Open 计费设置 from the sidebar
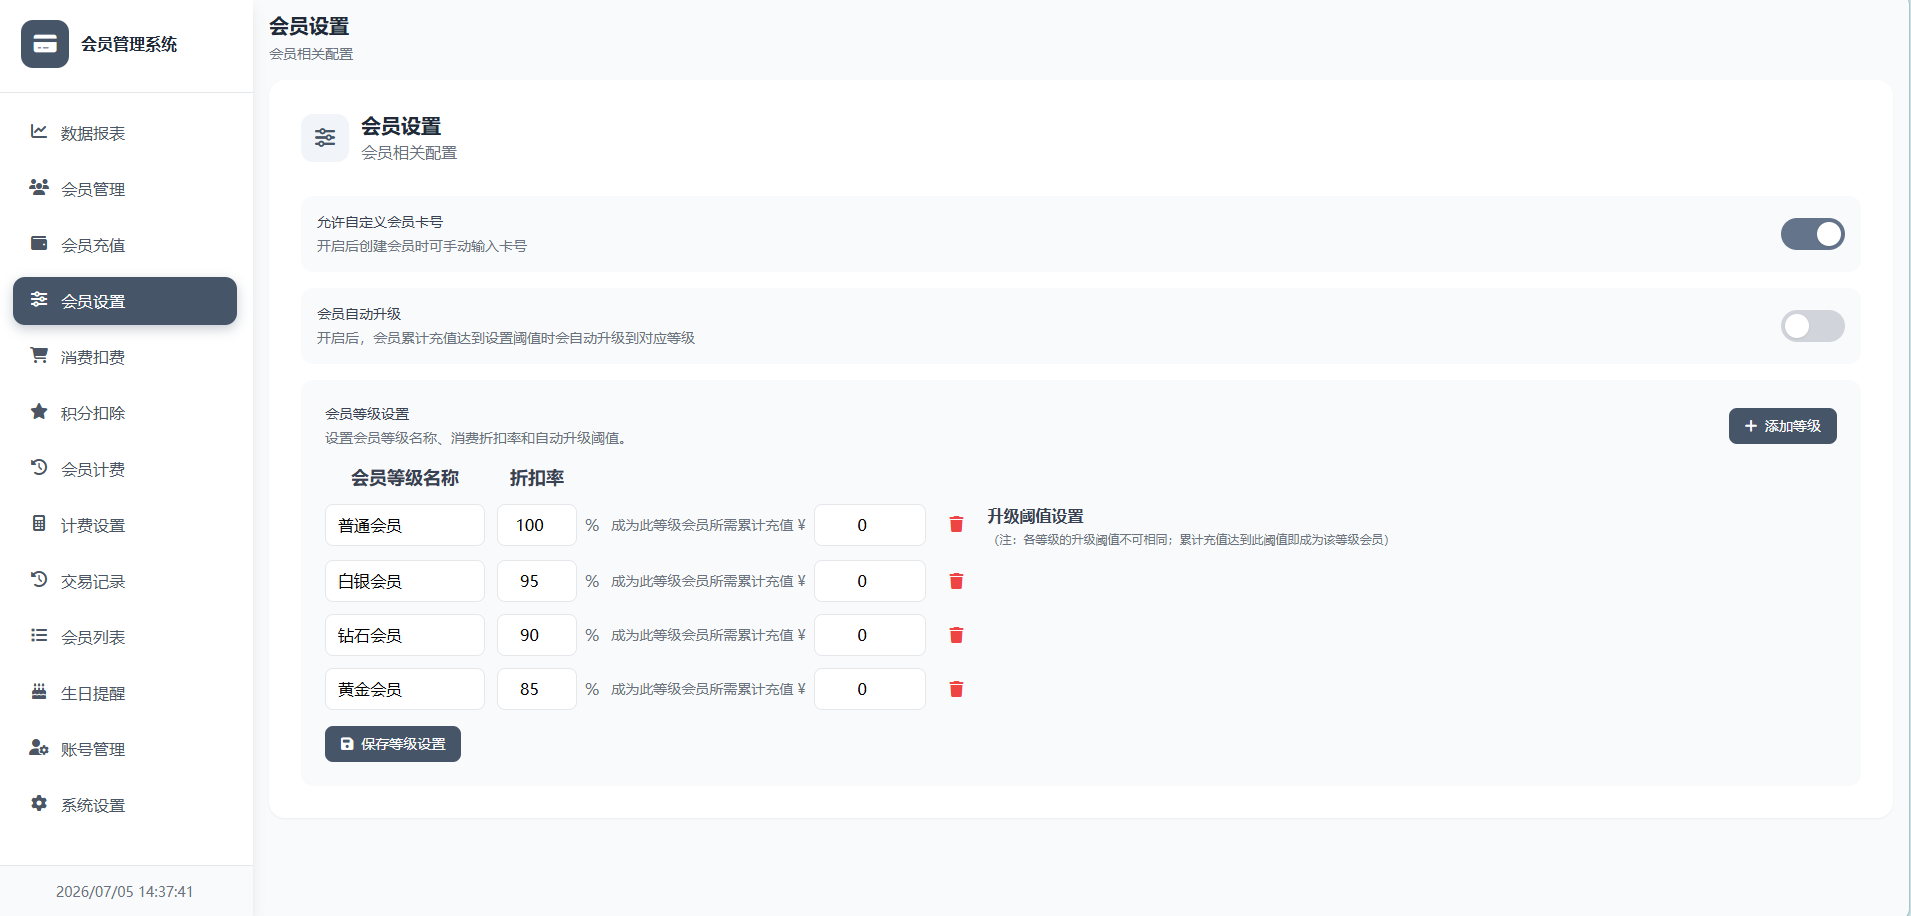The image size is (1911, 916). 125,525
